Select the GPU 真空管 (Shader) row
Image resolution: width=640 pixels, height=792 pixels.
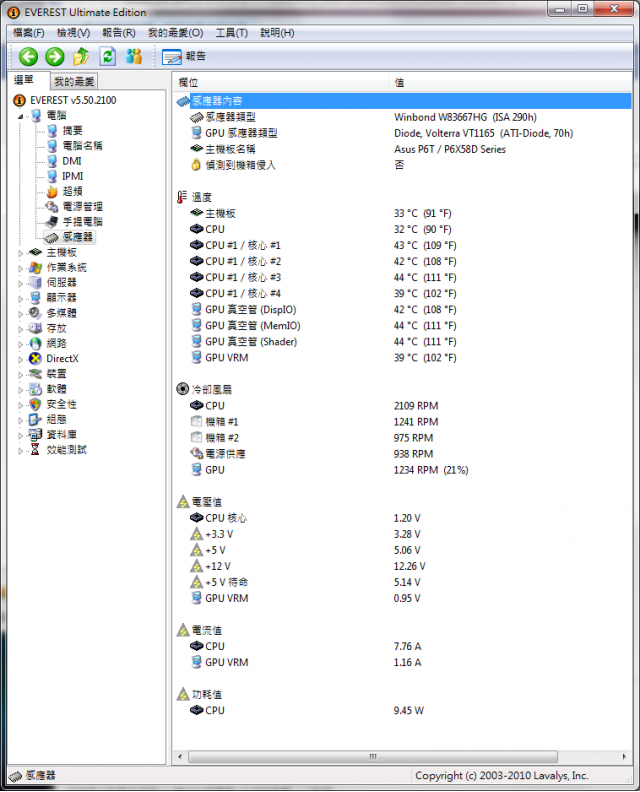tap(403, 341)
